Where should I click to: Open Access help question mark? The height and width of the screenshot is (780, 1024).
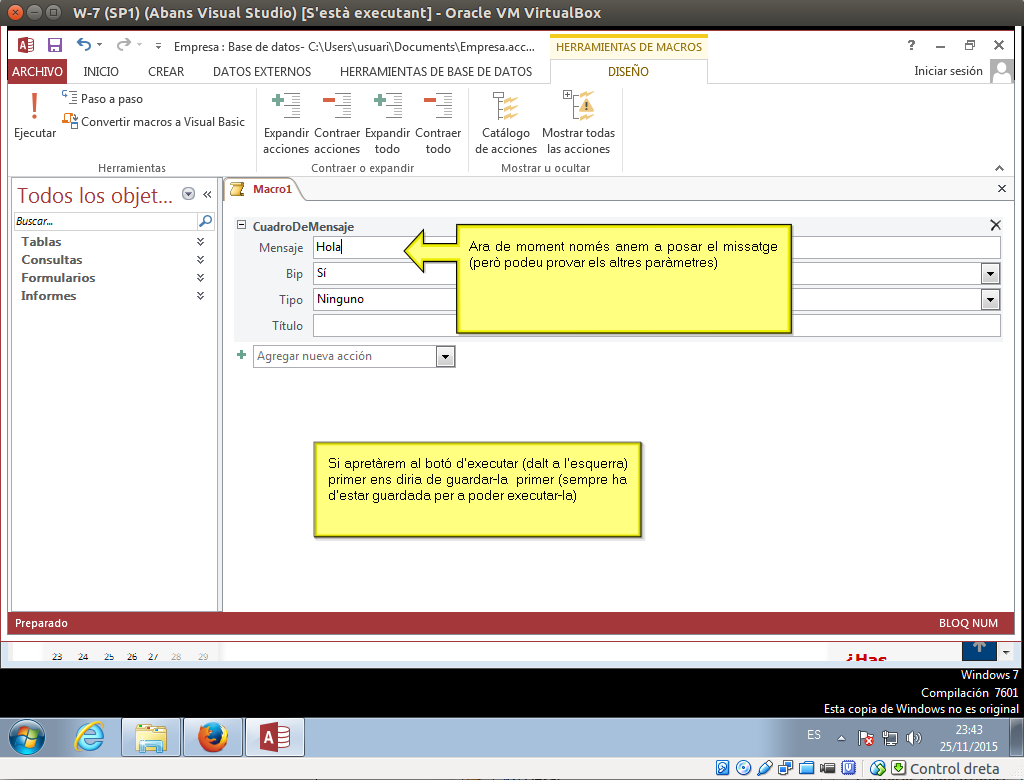(x=911, y=45)
